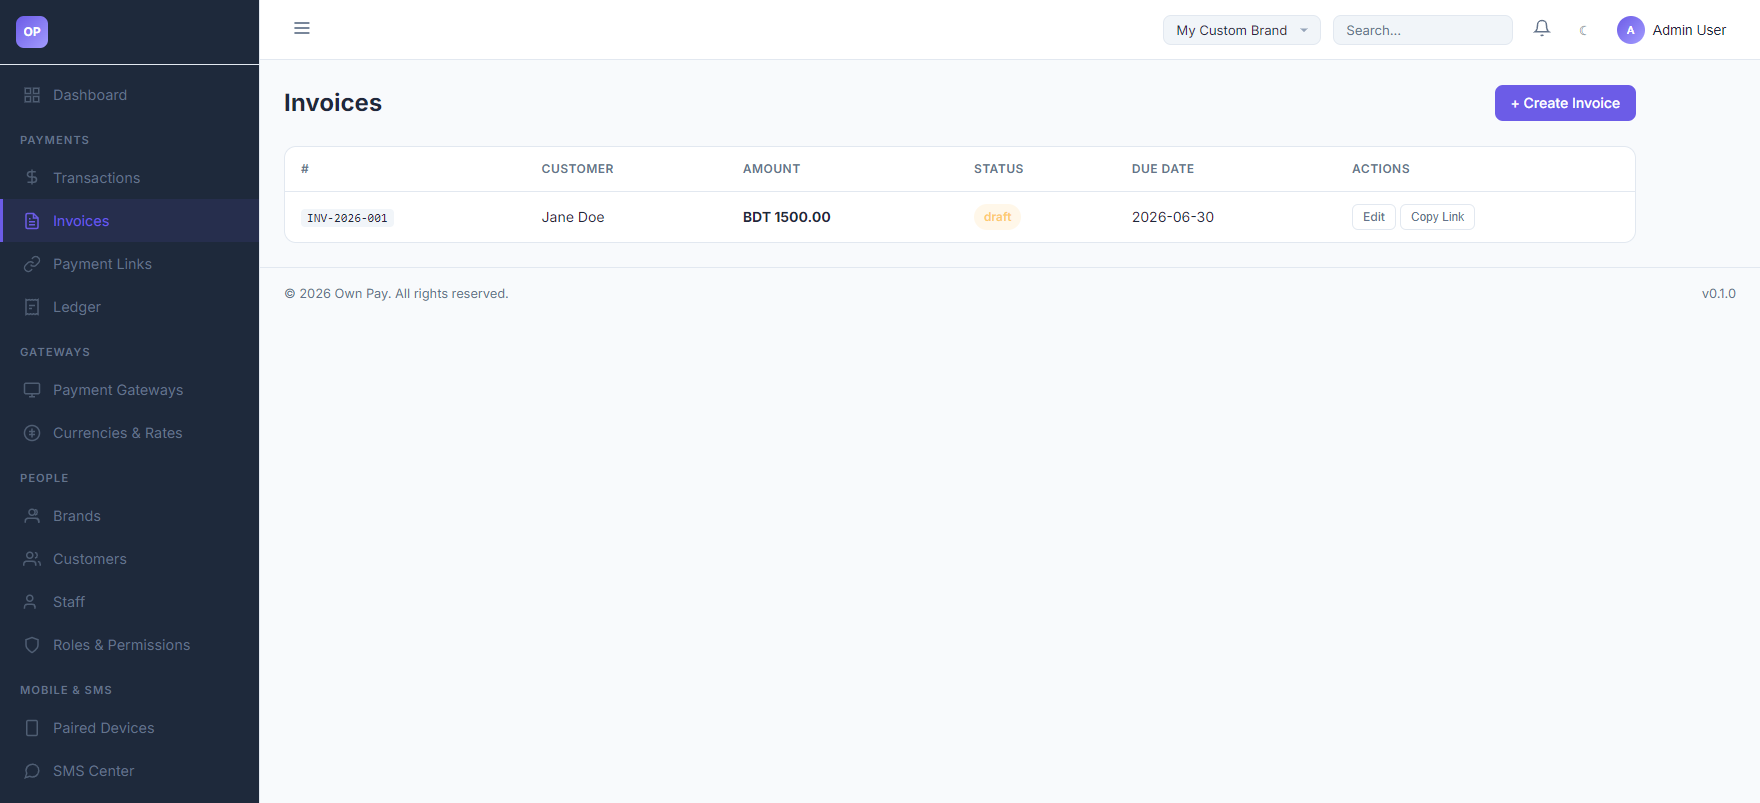Open Dashboard from sidebar
The width and height of the screenshot is (1760, 803).
(x=129, y=95)
